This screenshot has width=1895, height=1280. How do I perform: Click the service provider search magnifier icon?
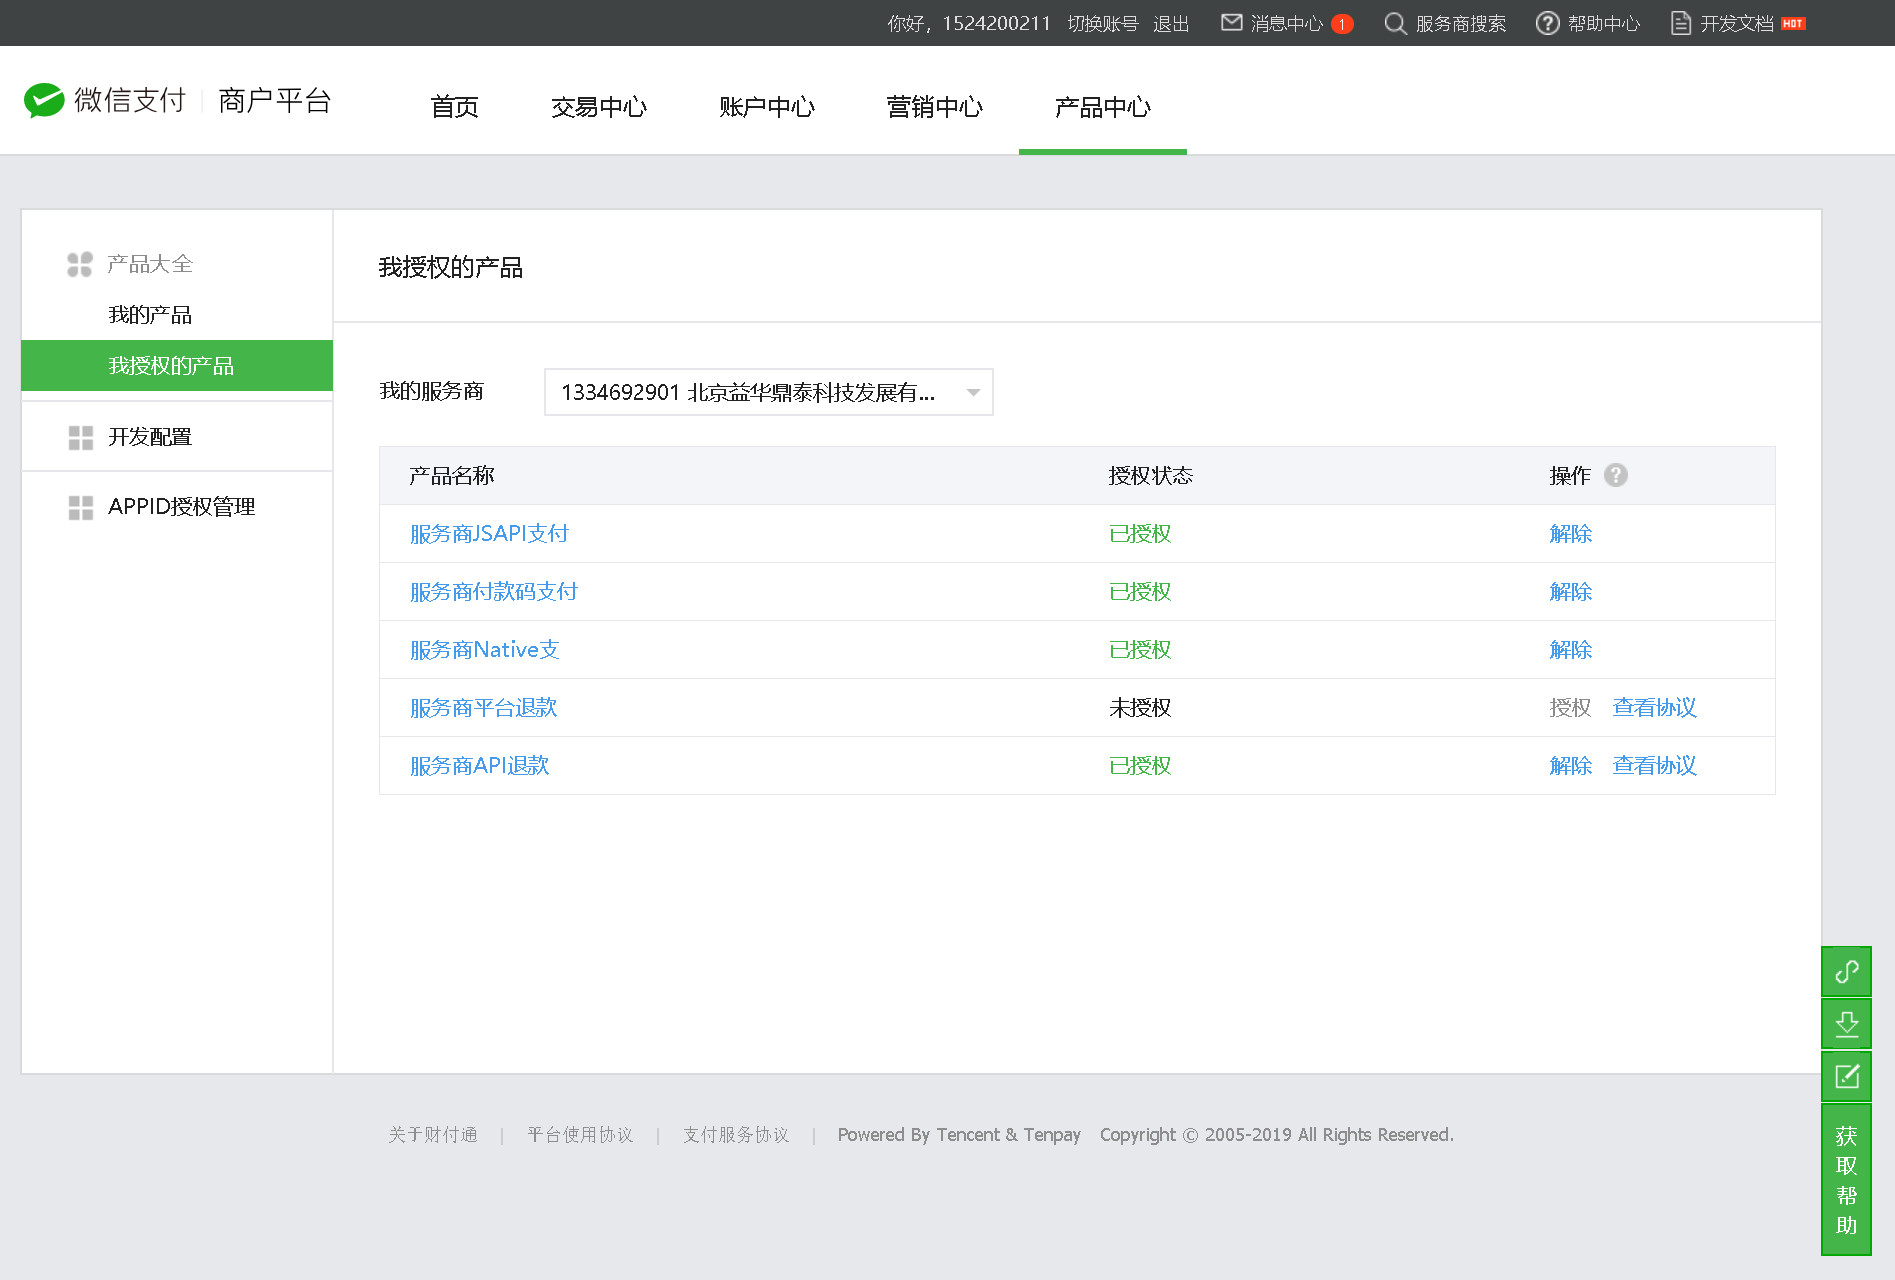point(1394,23)
